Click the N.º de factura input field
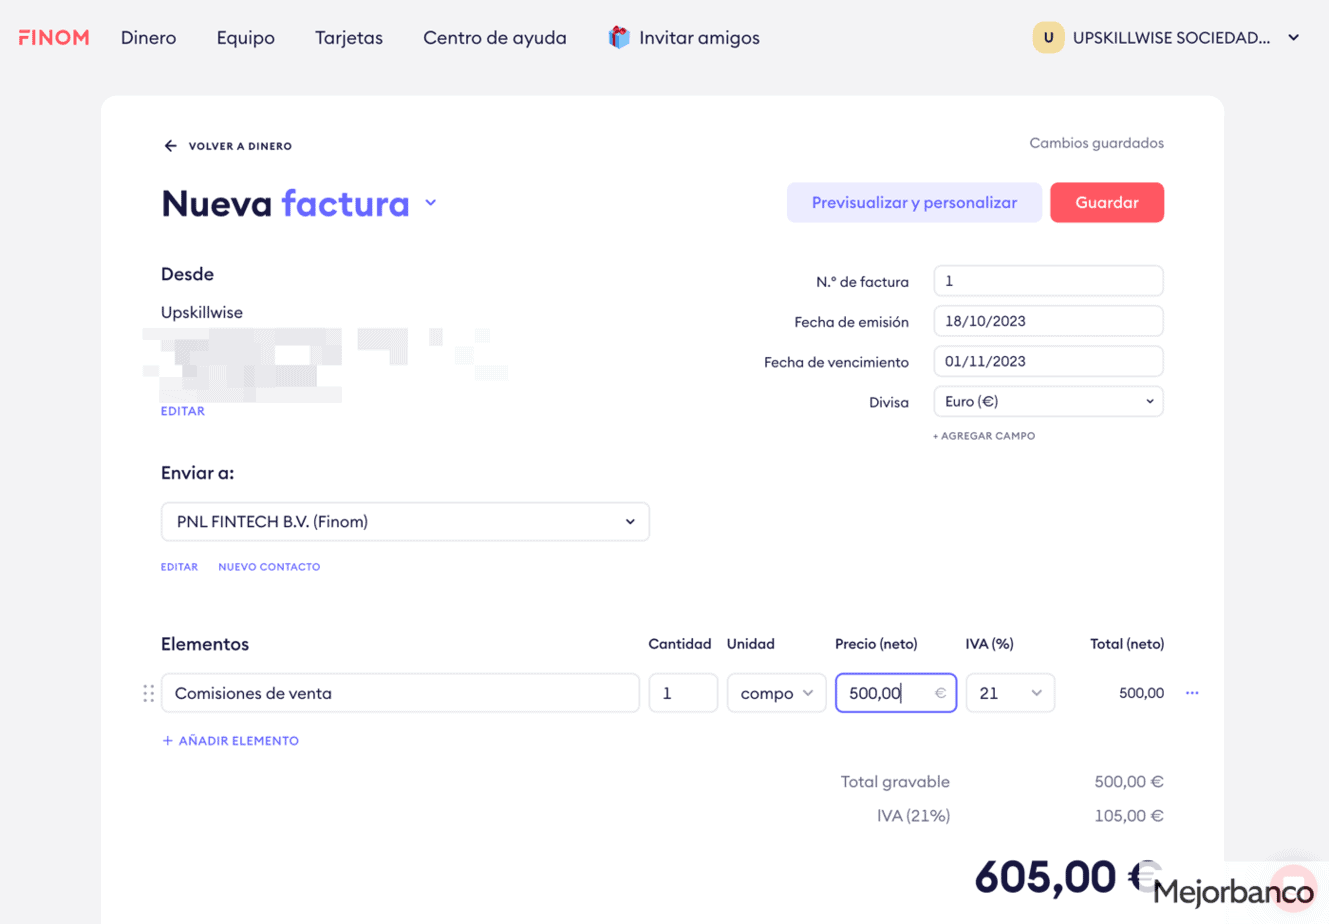1329x924 pixels. coord(1048,281)
